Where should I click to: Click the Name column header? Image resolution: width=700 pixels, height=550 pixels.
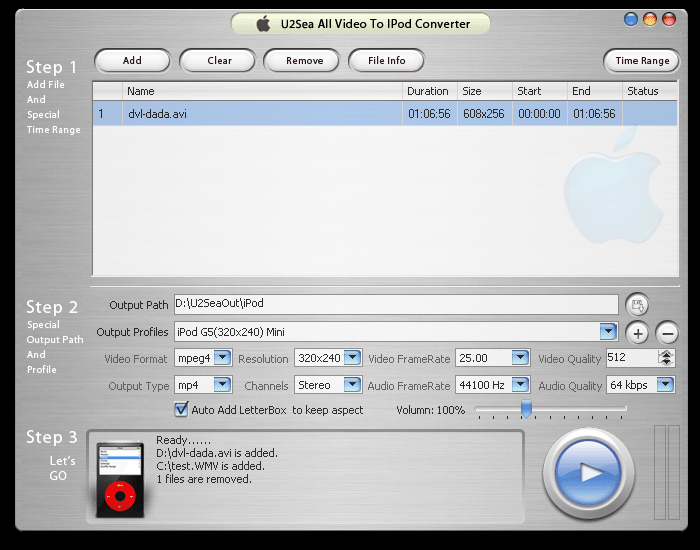pos(262,91)
